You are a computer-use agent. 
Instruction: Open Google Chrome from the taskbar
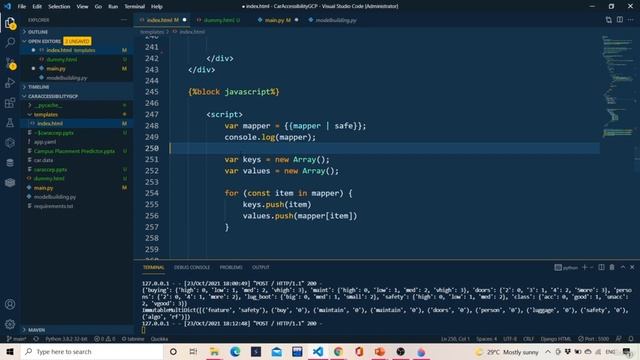pyautogui.click(x=338, y=351)
